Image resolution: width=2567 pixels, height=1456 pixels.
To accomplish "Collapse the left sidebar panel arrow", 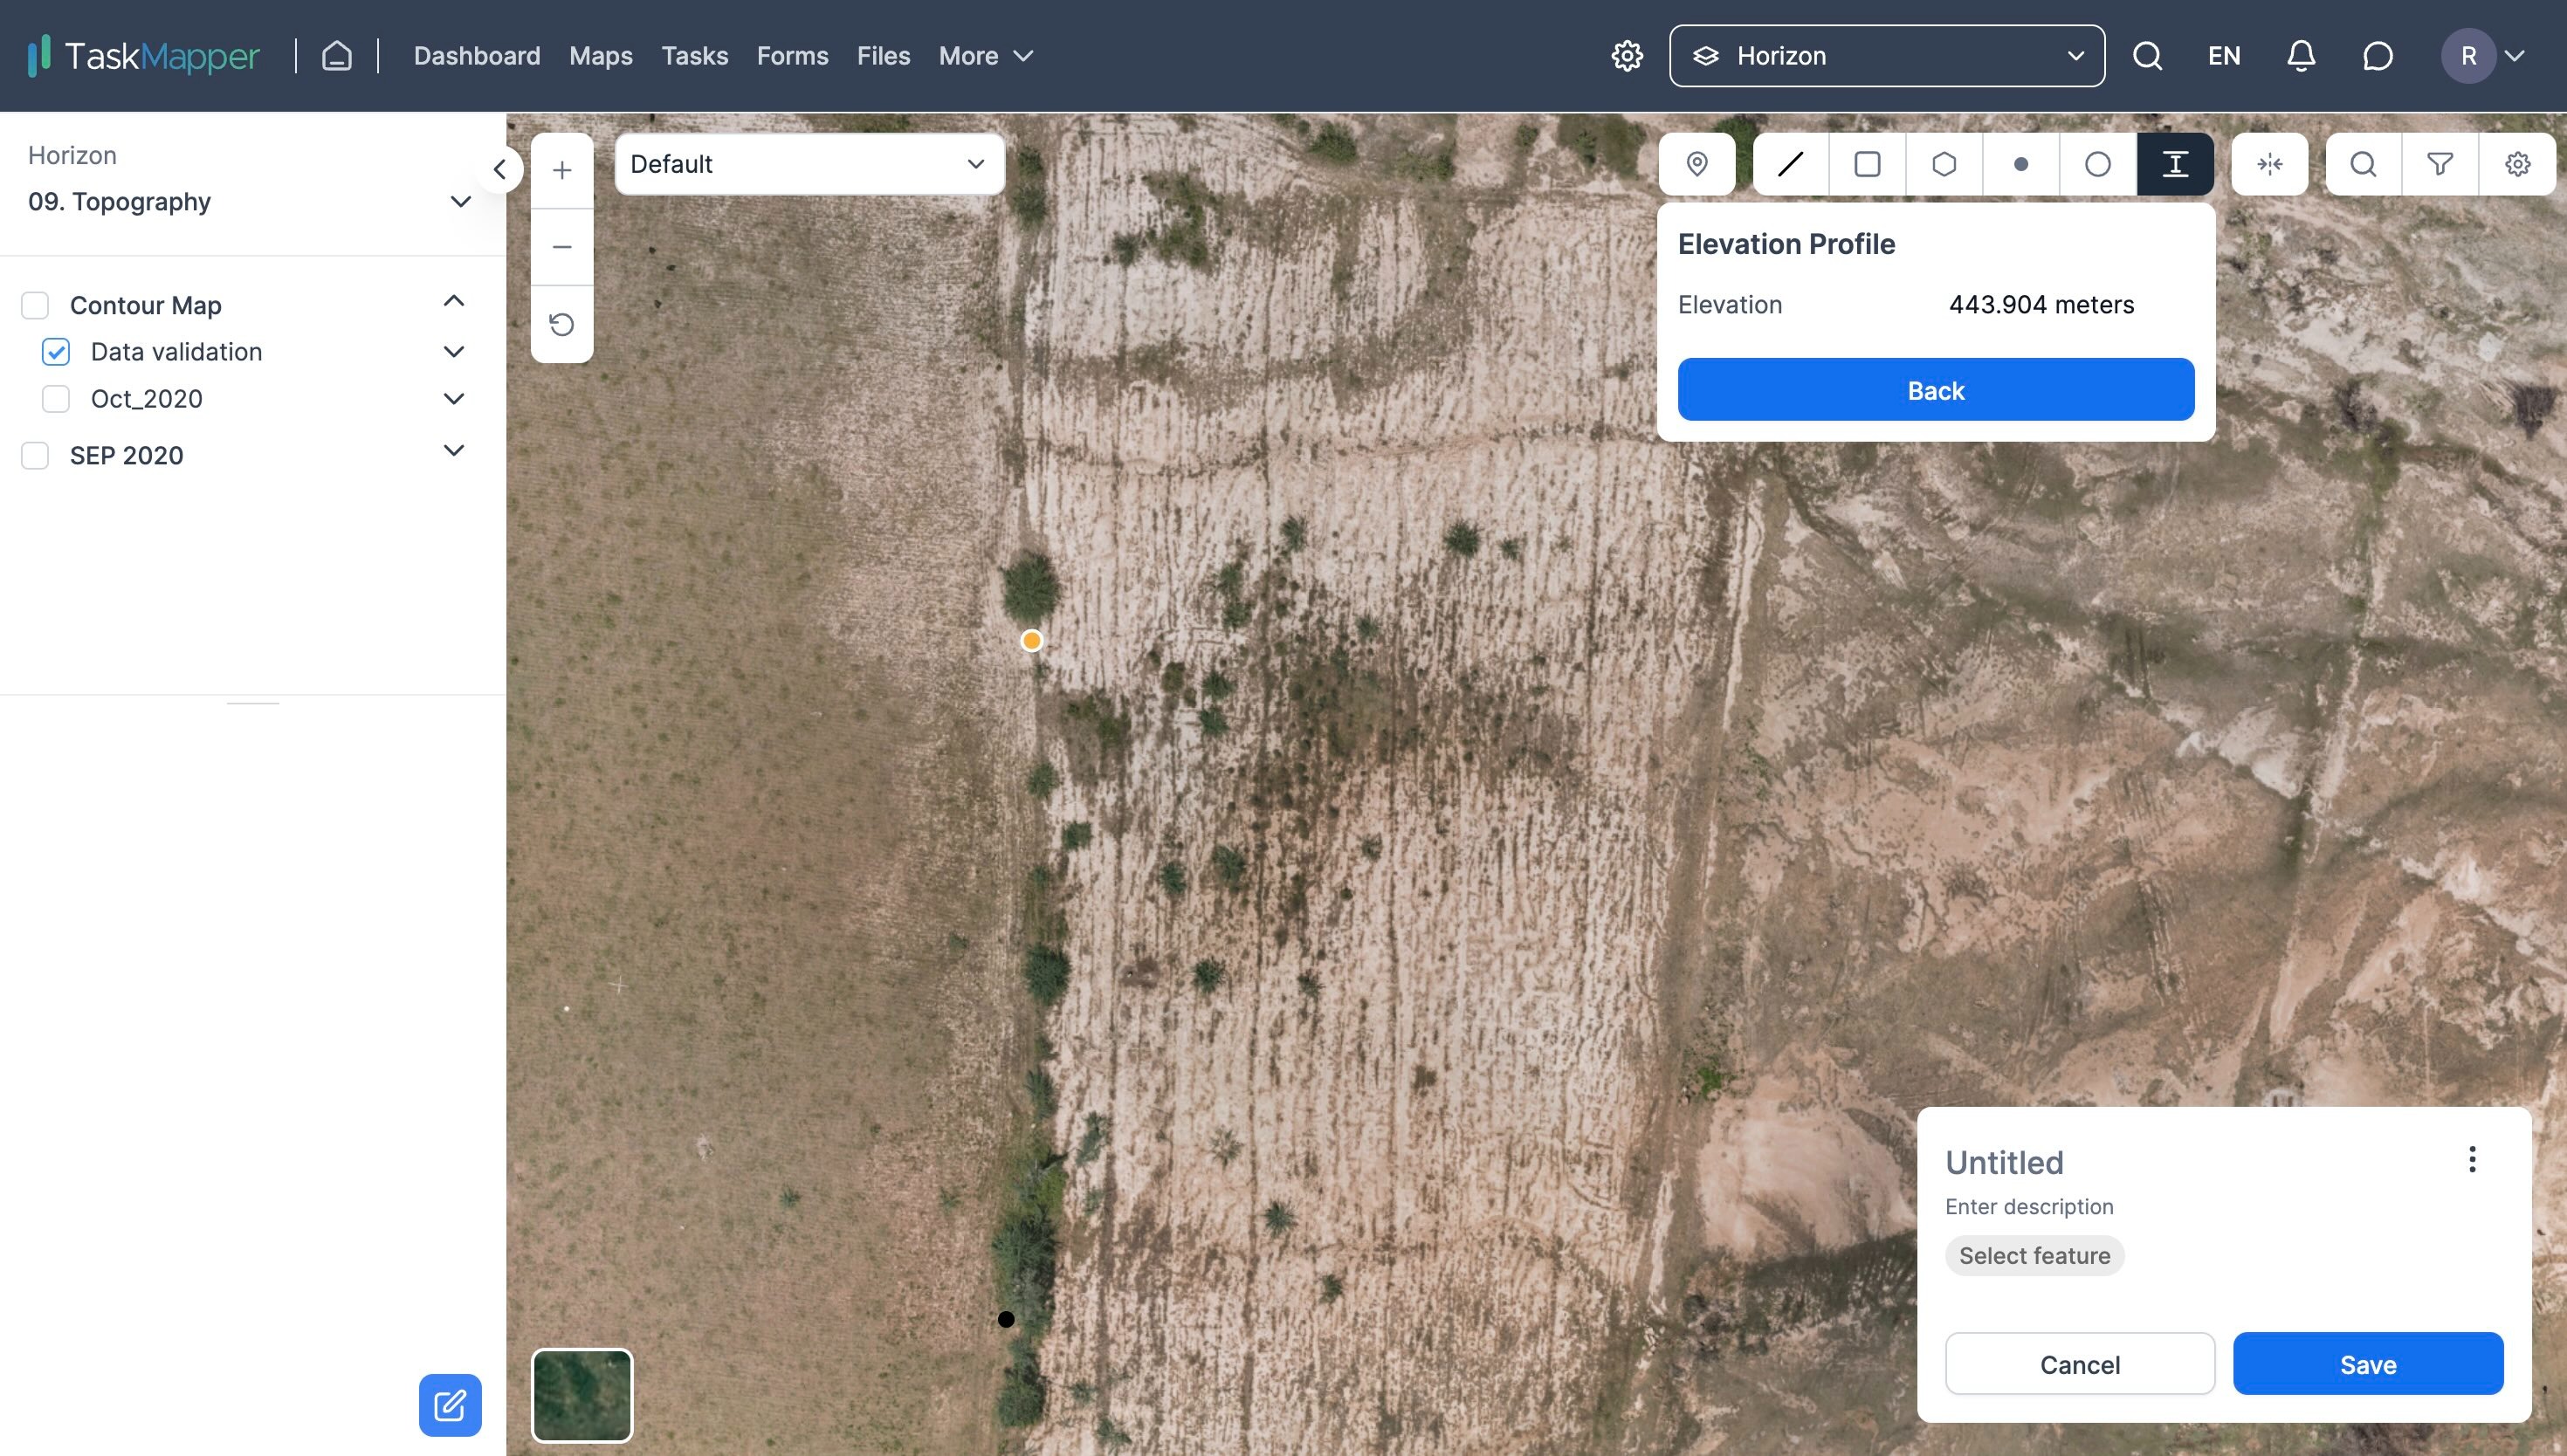I will point(500,169).
